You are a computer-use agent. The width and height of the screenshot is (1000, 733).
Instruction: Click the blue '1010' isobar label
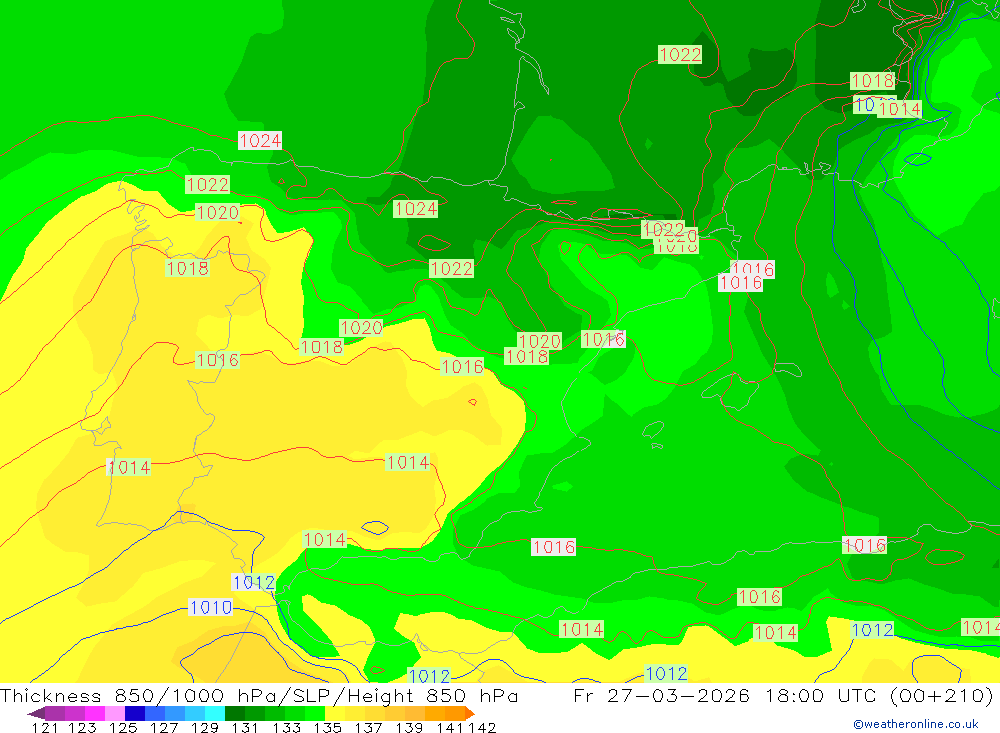pyautogui.click(x=211, y=607)
